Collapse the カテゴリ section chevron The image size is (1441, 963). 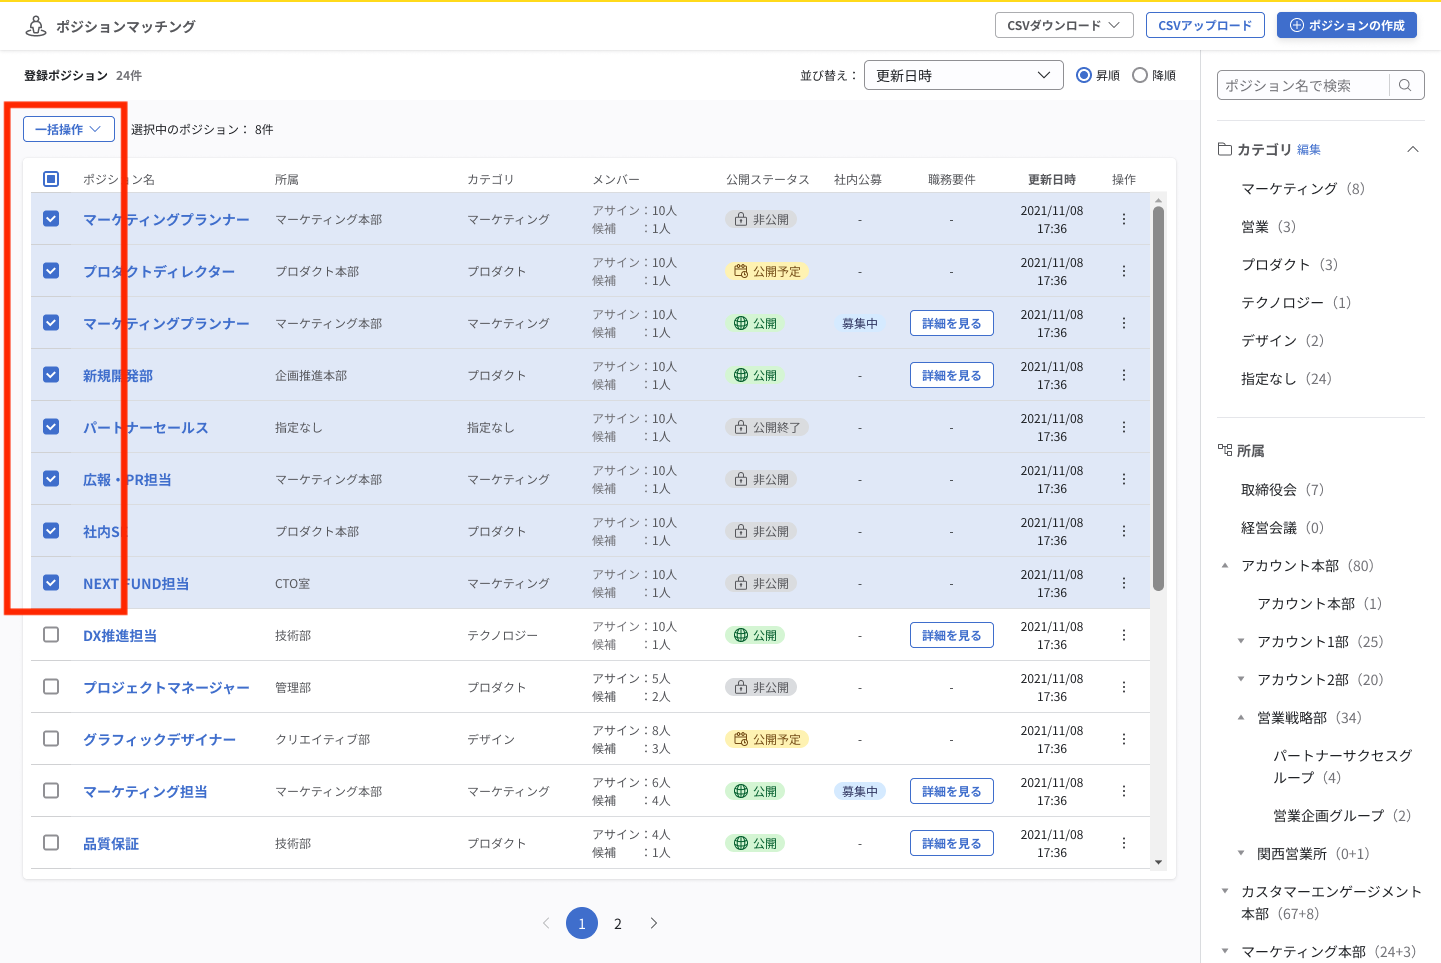[1413, 148]
